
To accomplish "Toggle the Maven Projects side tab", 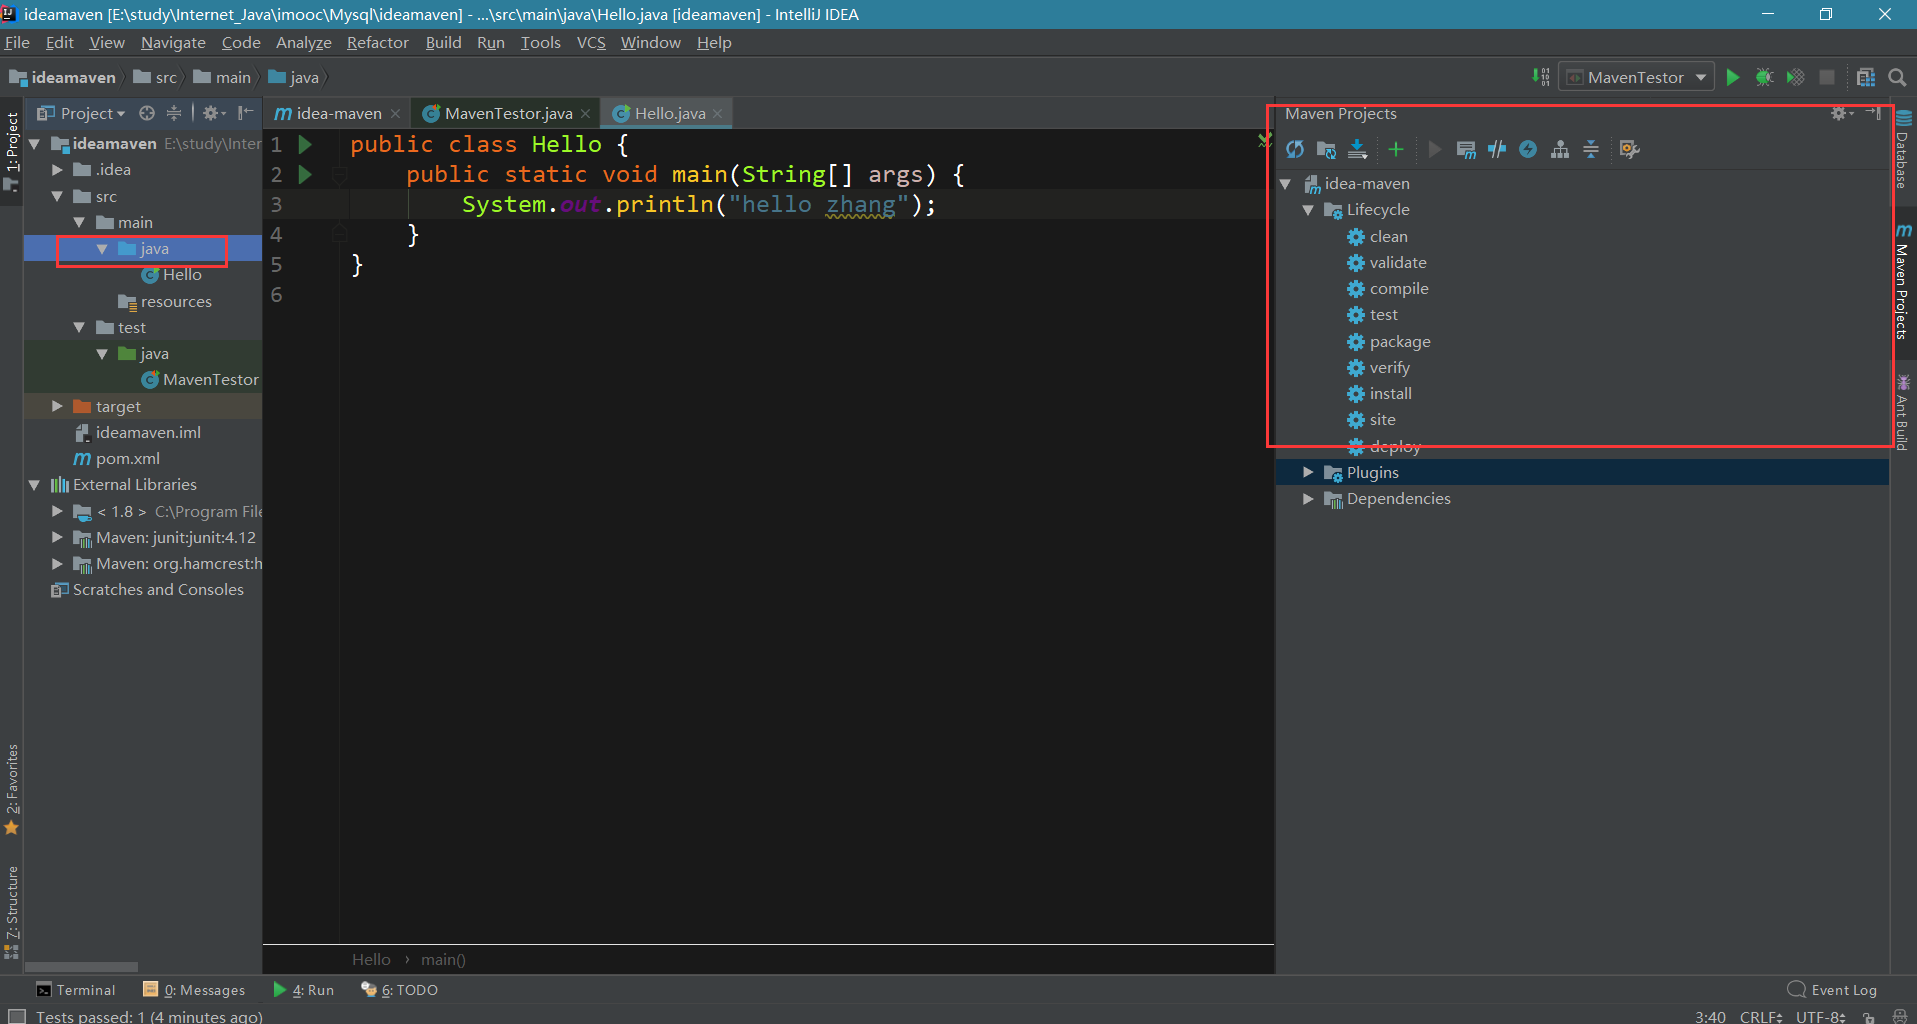I will coord(1902,282).
